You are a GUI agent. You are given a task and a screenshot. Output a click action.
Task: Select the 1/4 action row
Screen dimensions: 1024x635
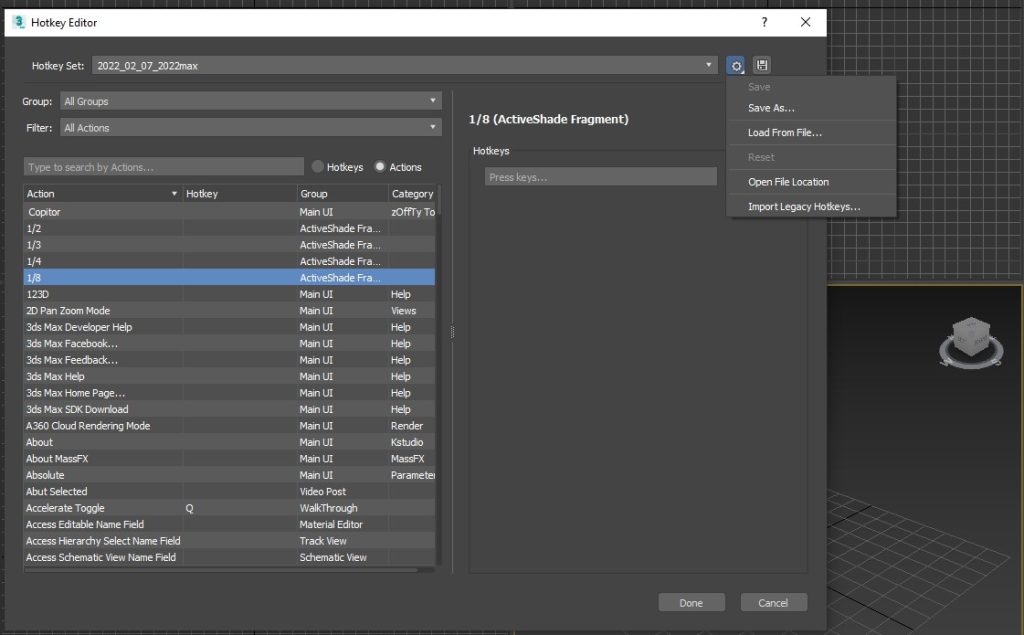pyautogui.click(x=229, y=261)
